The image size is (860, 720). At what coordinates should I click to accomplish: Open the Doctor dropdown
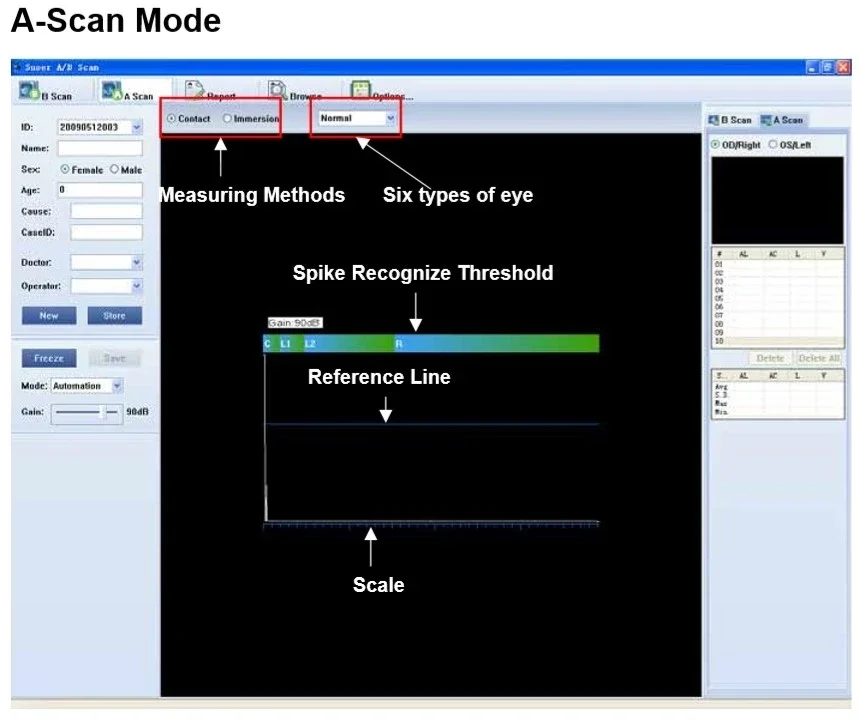coord(137,263)
